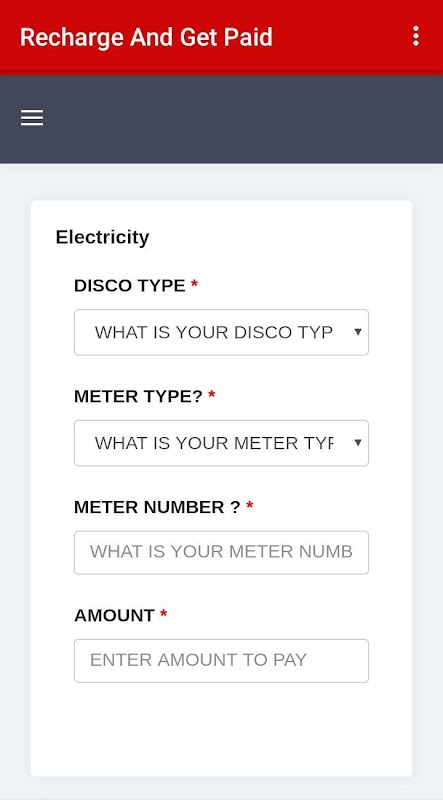Viewport: 443px width, 800px height.
Task: Click the red asterisk beside METER NUMBER
Action: [250, 505]
